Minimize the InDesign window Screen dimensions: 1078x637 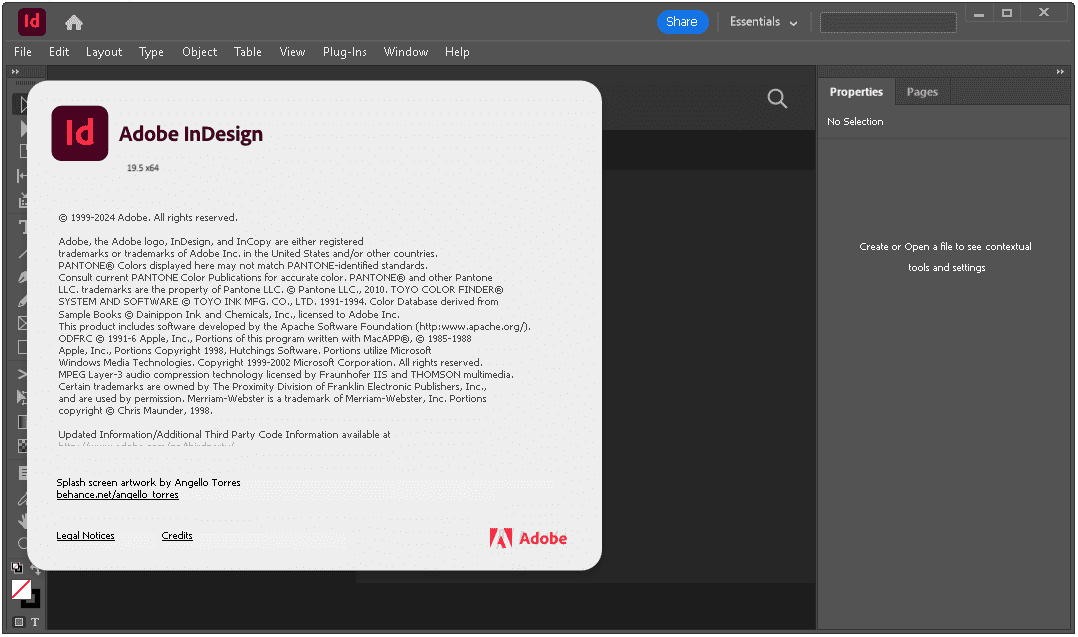(978, 14)
